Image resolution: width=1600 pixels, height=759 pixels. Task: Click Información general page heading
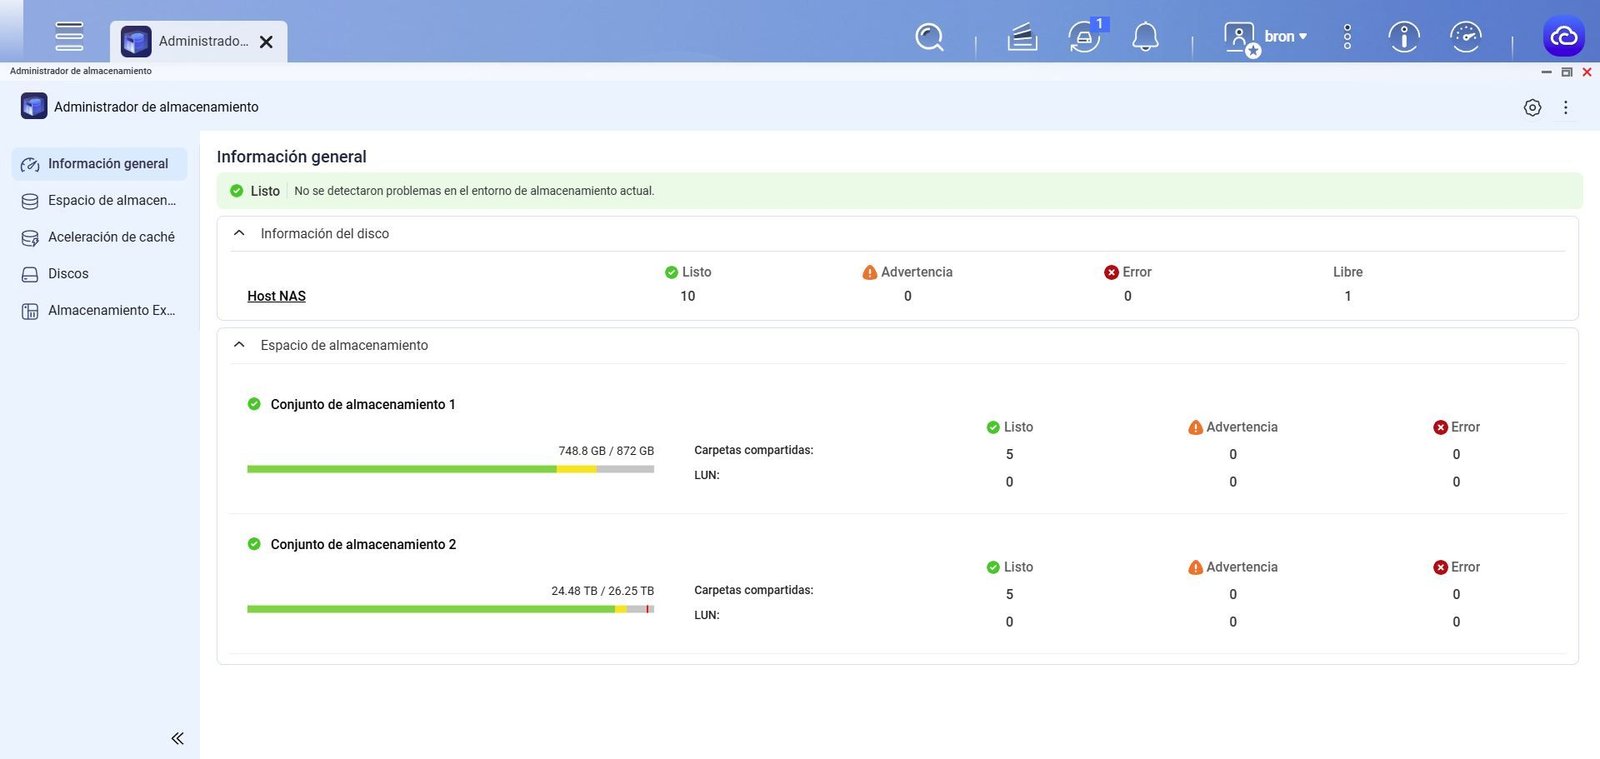click(x=292, y=157)
